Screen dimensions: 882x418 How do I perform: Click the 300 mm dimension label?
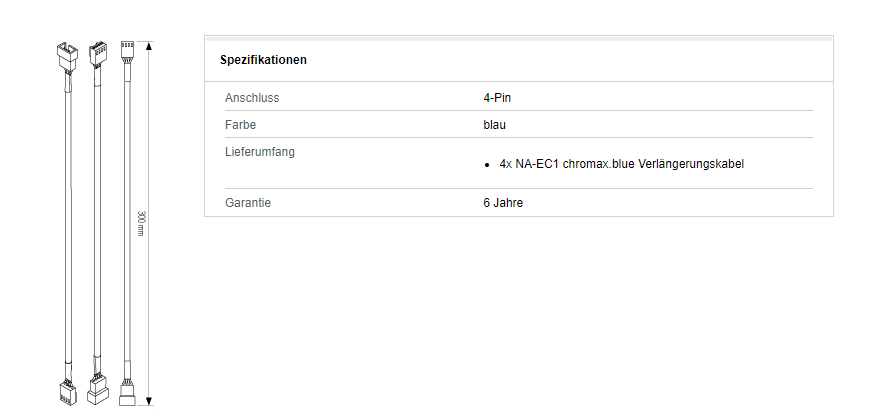pyautogui.click(x=141, y=223)
